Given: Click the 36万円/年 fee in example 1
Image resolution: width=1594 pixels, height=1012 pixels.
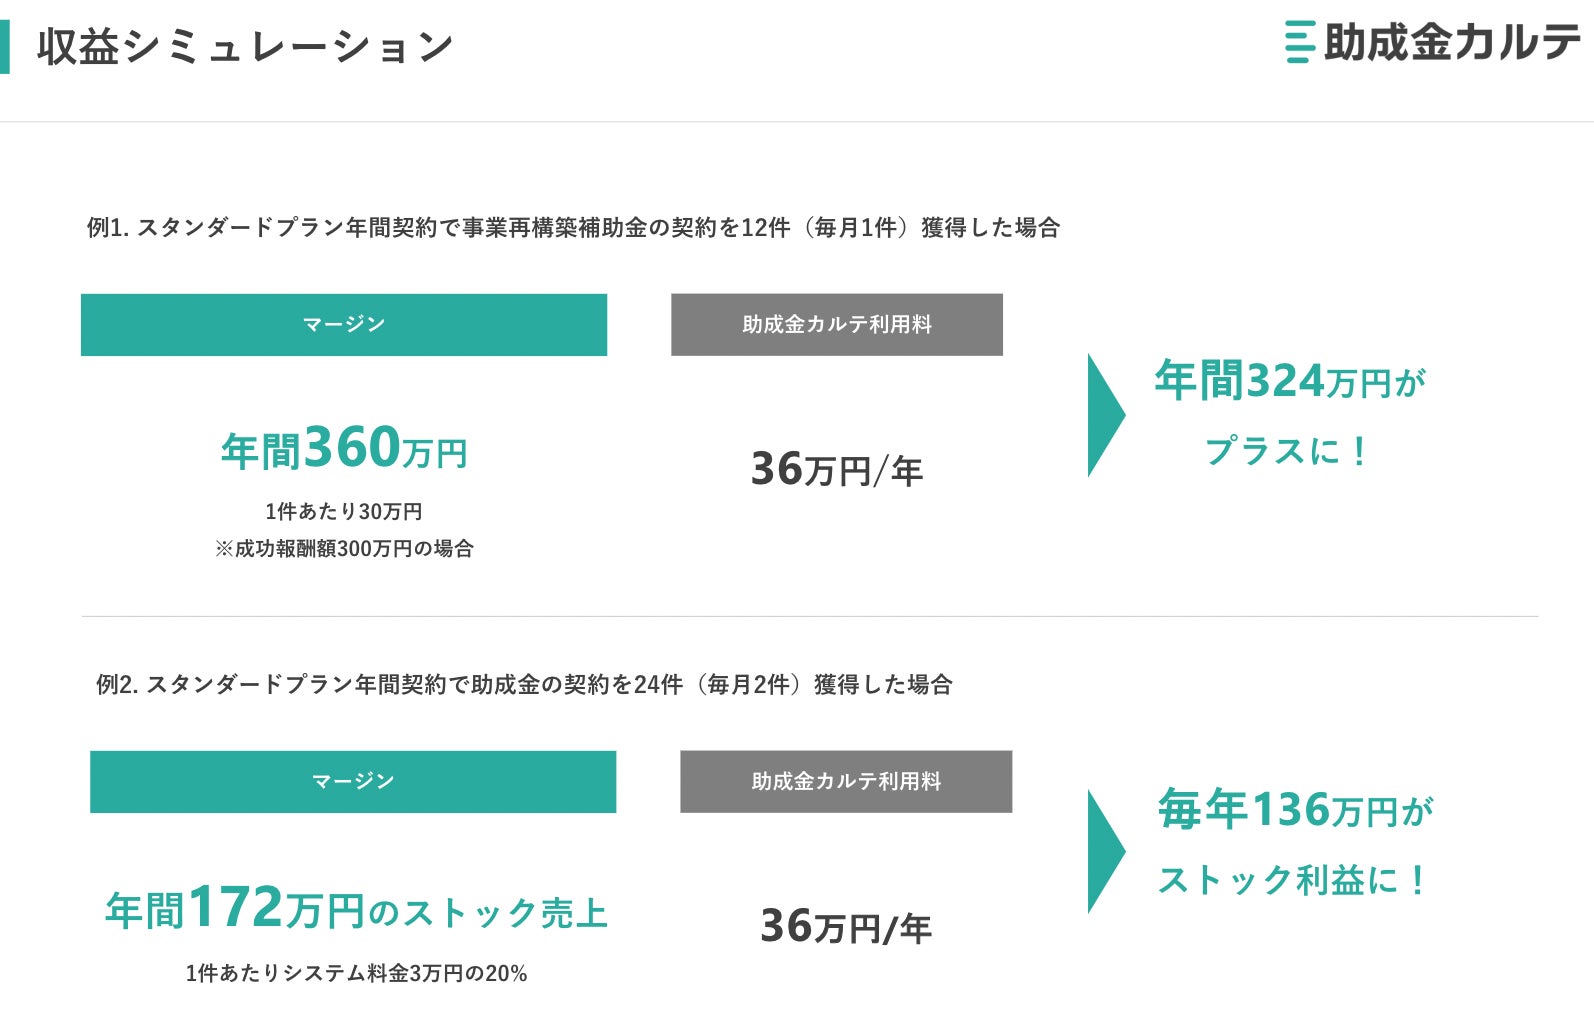Looking at the screenshot, I should click(836, 469).
